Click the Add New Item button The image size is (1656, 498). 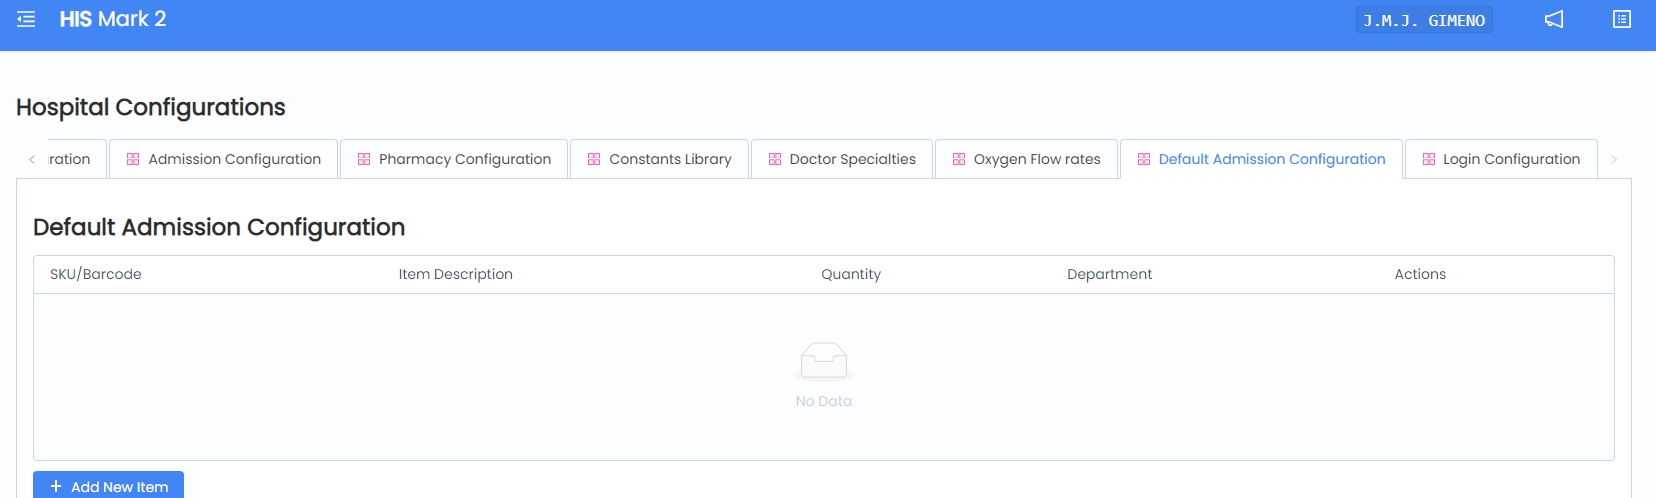[109, 486]
